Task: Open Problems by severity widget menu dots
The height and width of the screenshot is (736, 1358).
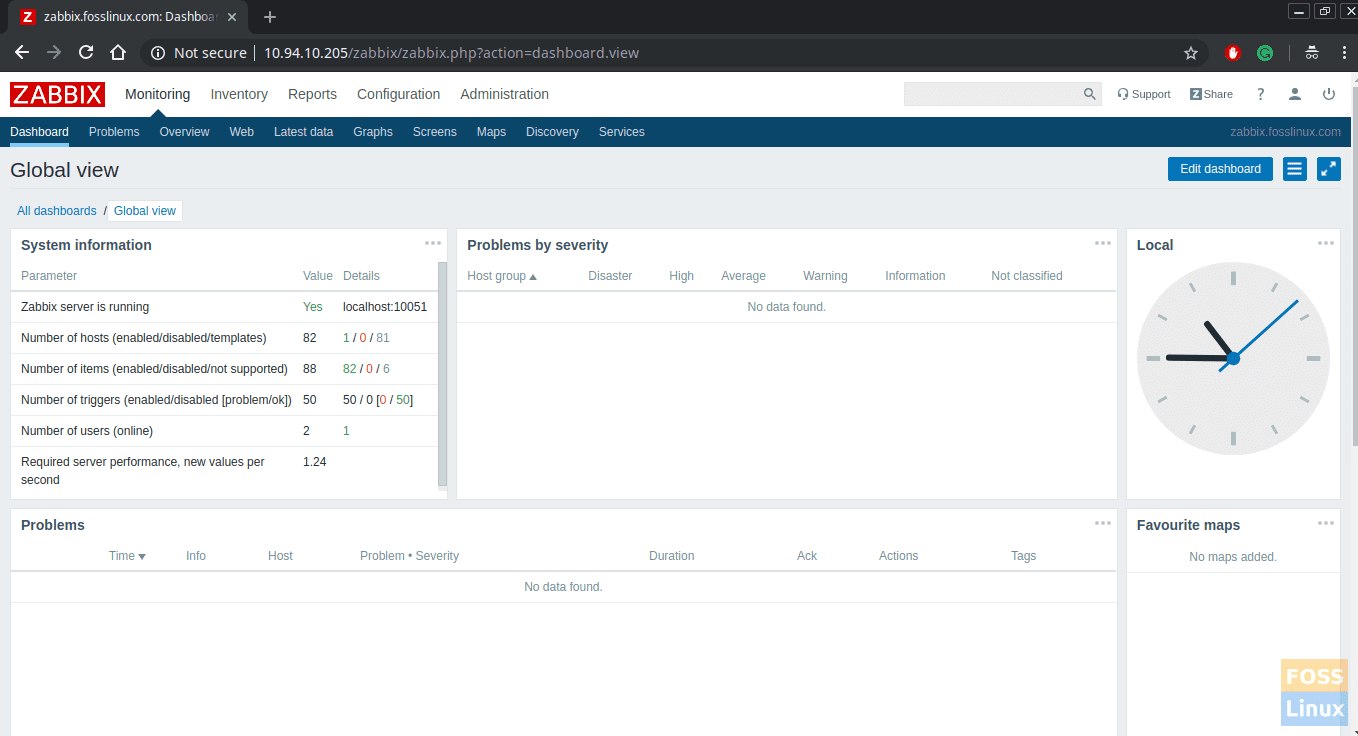Action: click(1103, 243)
